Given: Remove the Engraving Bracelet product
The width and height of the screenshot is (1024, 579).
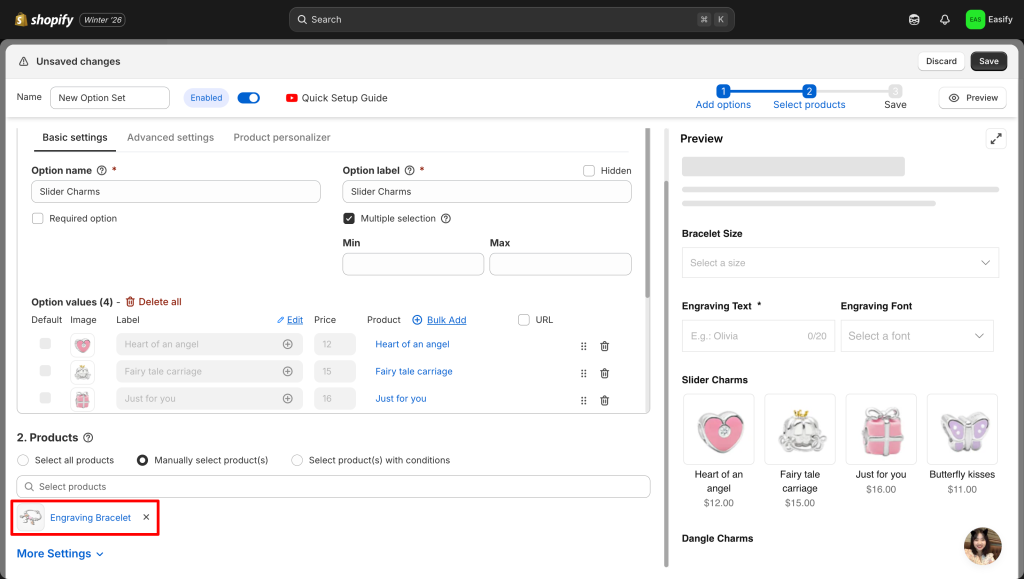Looking at the screenshot, I should pos(146,518).
